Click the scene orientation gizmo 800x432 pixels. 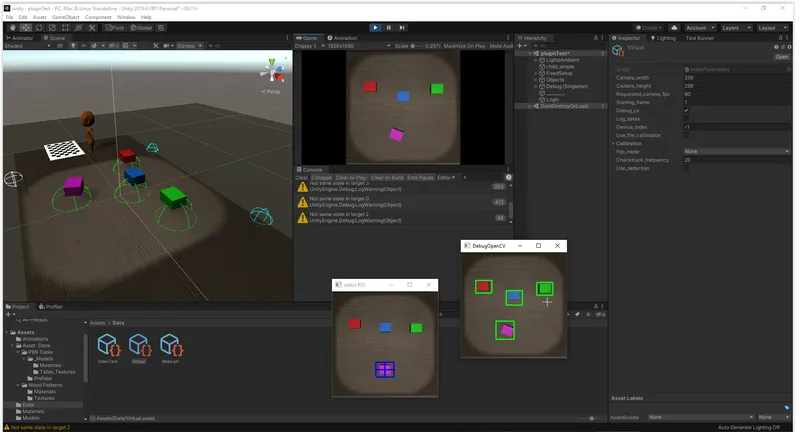click(x=272, y=72)
